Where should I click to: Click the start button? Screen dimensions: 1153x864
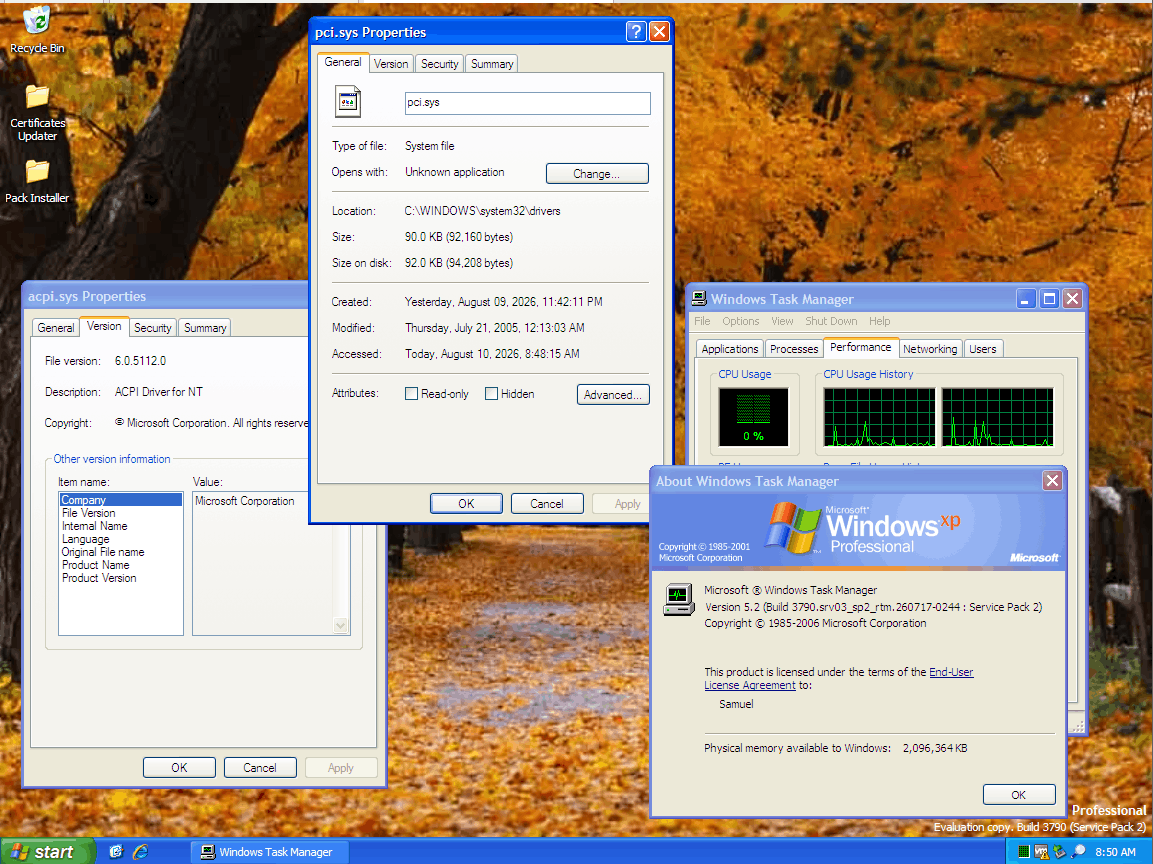coord(46,851)
